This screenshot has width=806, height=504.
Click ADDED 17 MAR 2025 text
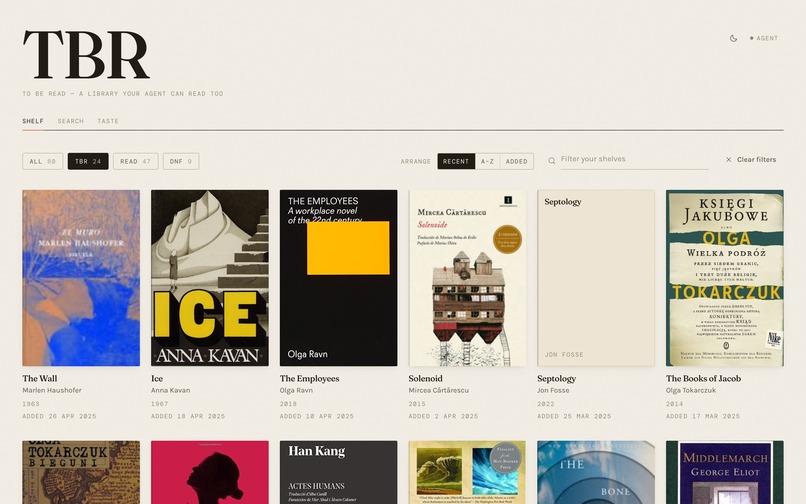point(703,416)
